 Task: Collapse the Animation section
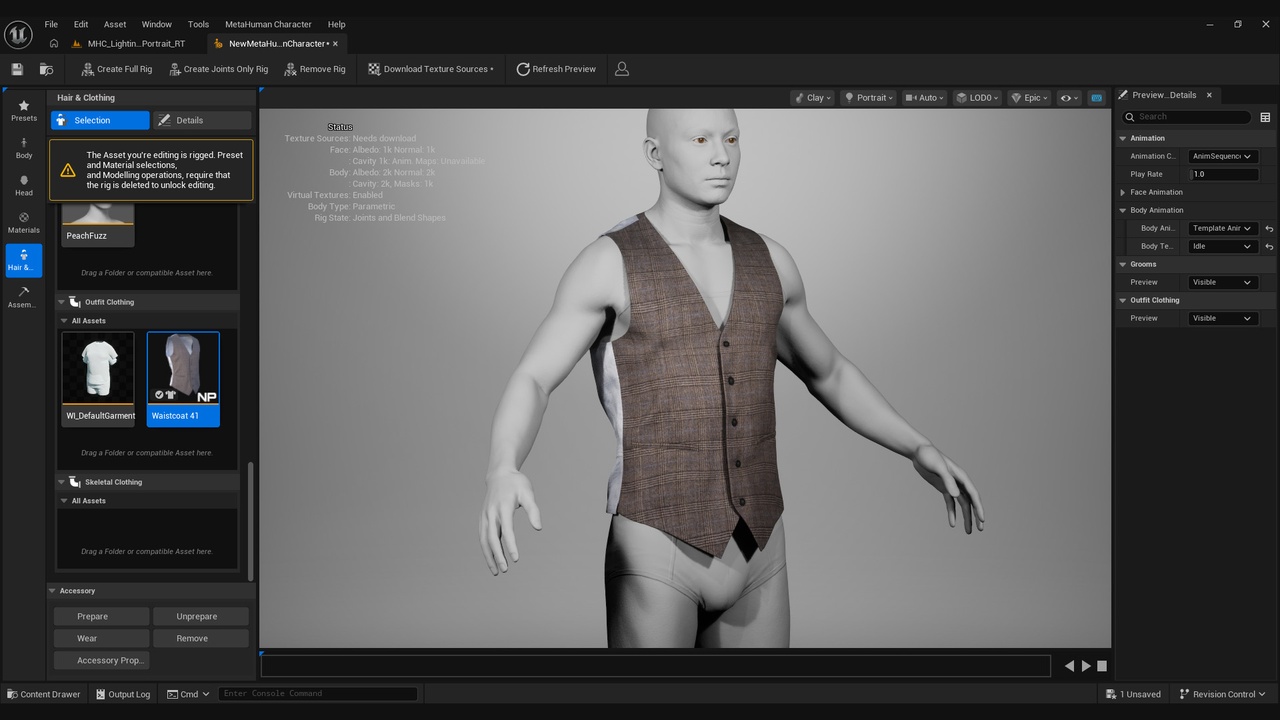point(1123,138)
